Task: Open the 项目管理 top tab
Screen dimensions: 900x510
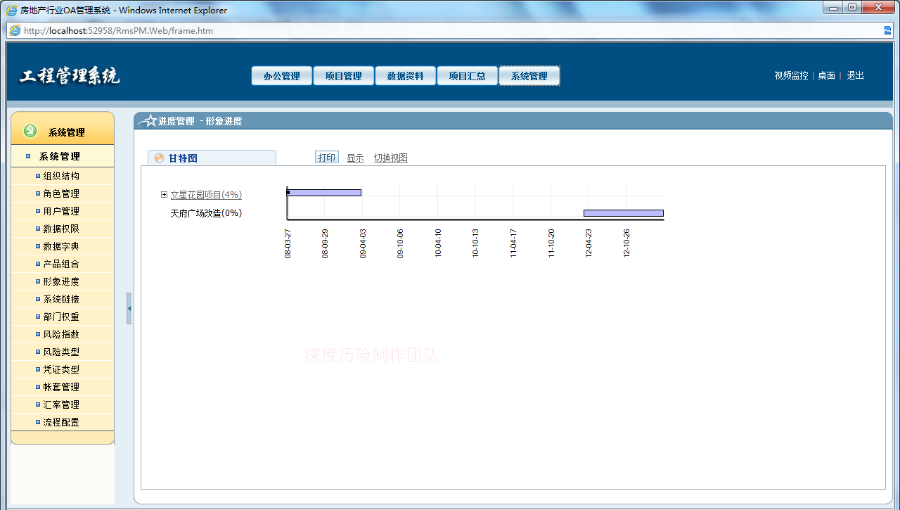Action: (x=343, y=76)
